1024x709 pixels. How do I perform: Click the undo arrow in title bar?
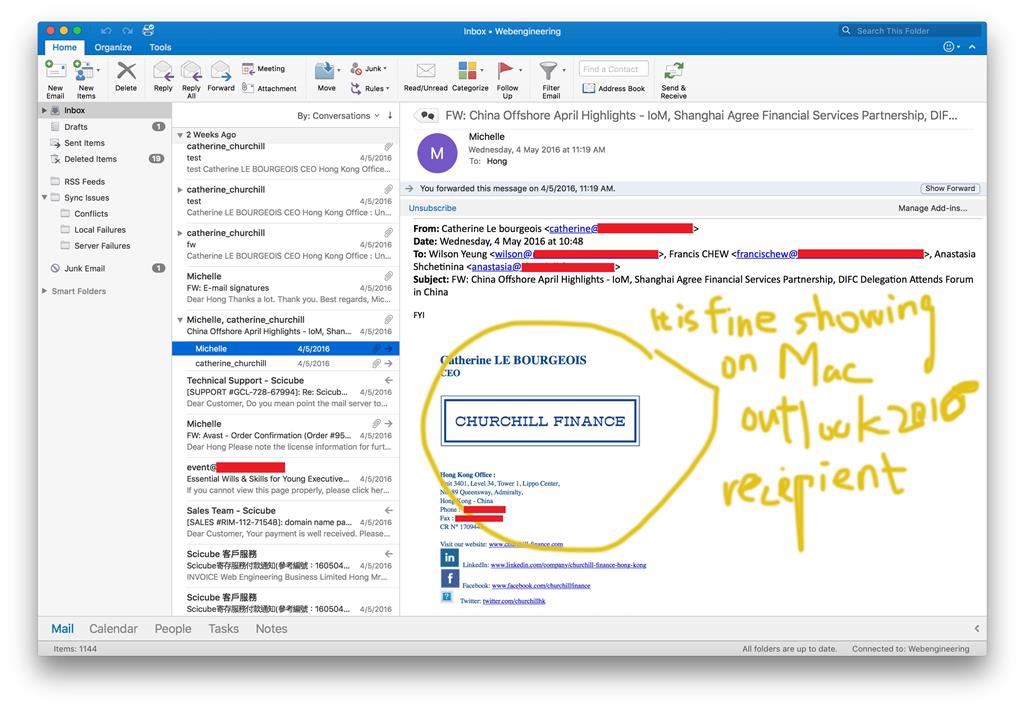106,31
